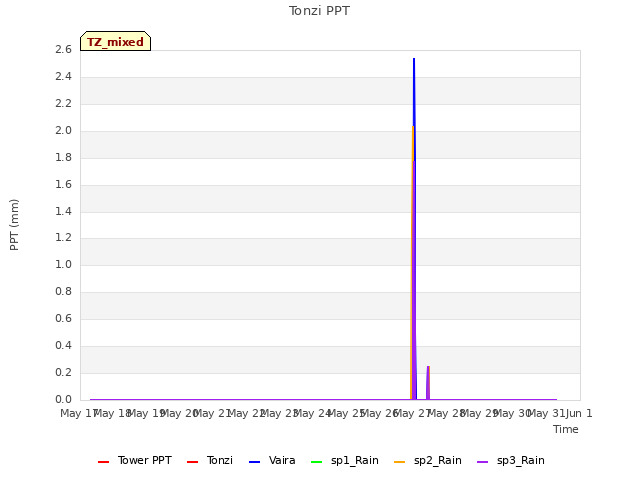This screenshot has height=480, width=640.
Task: Click the red Tonzi legend swatch
Action: coord(192,462)
